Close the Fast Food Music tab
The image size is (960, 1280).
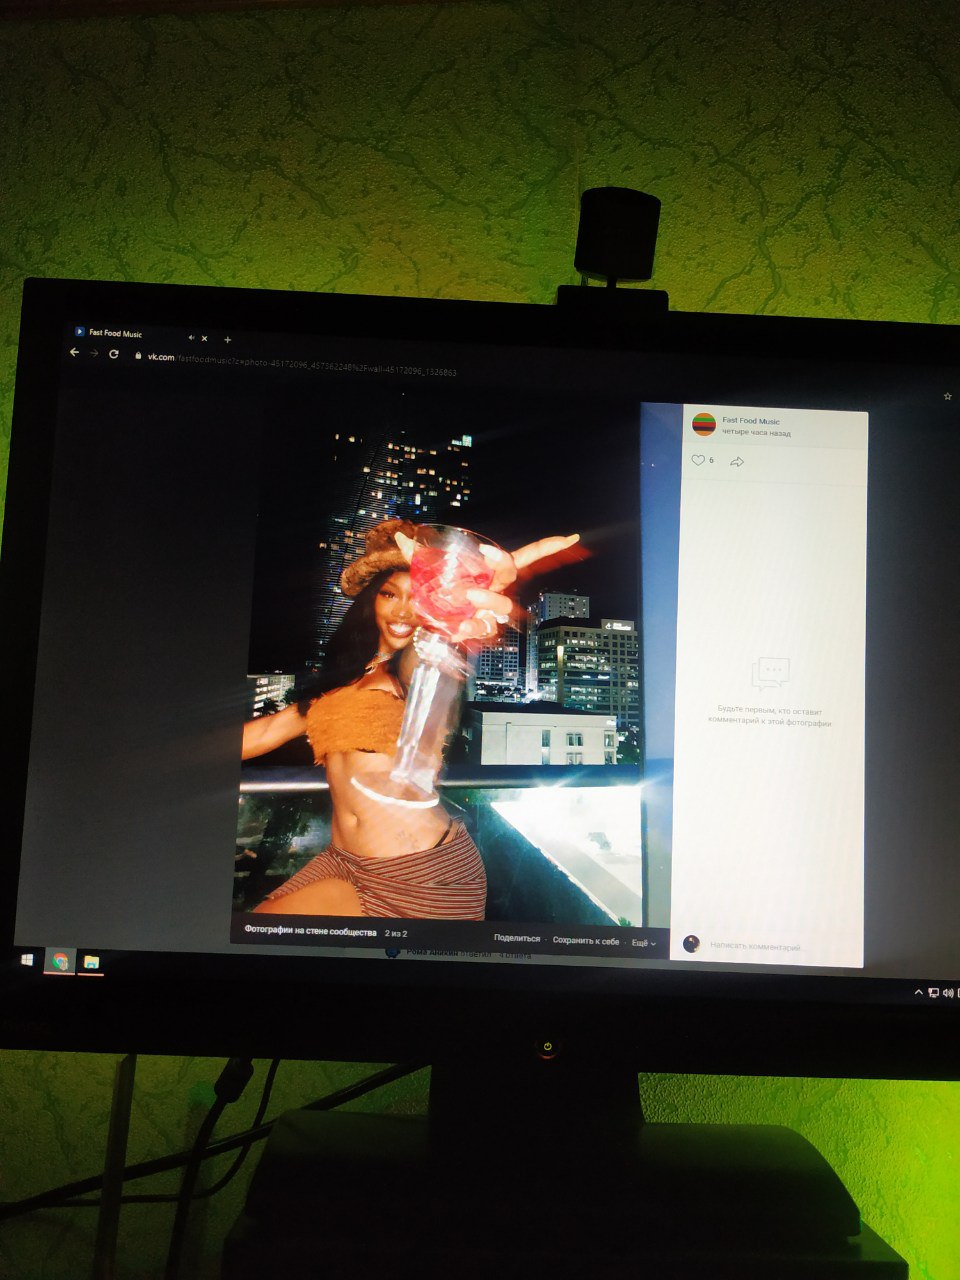coord(204,338)
